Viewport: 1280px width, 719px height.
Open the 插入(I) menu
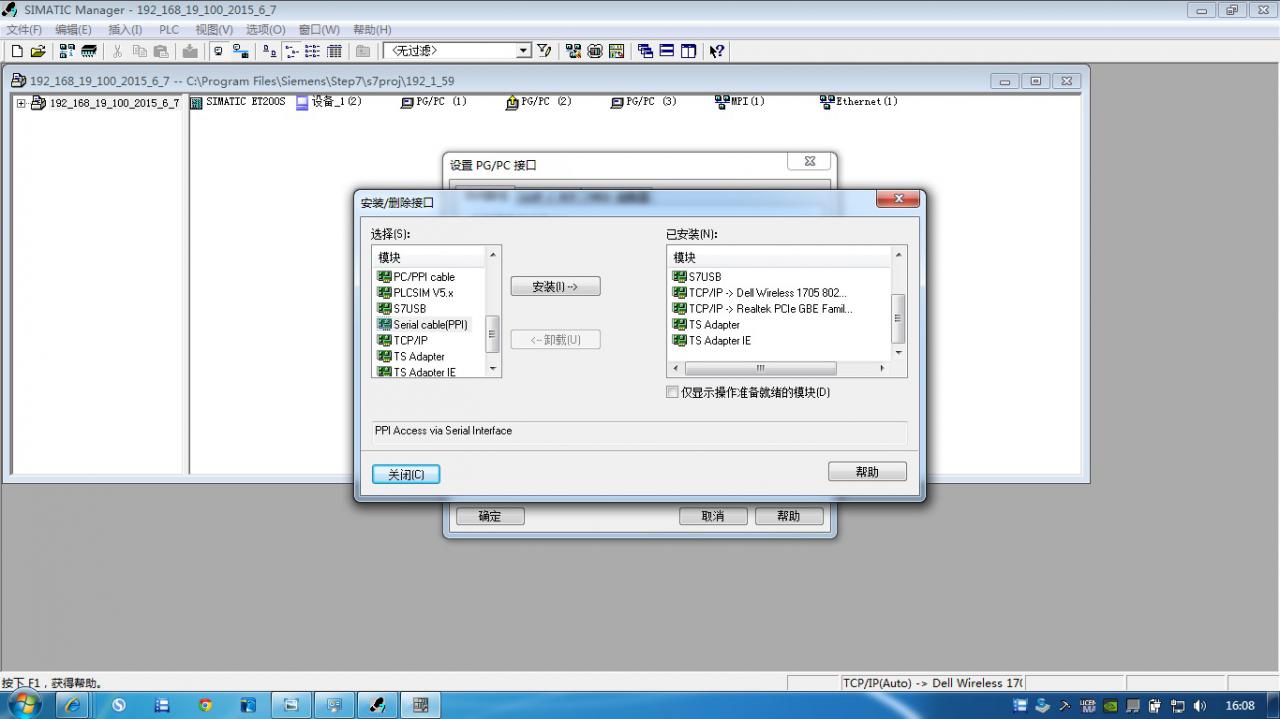click(125, 30)
